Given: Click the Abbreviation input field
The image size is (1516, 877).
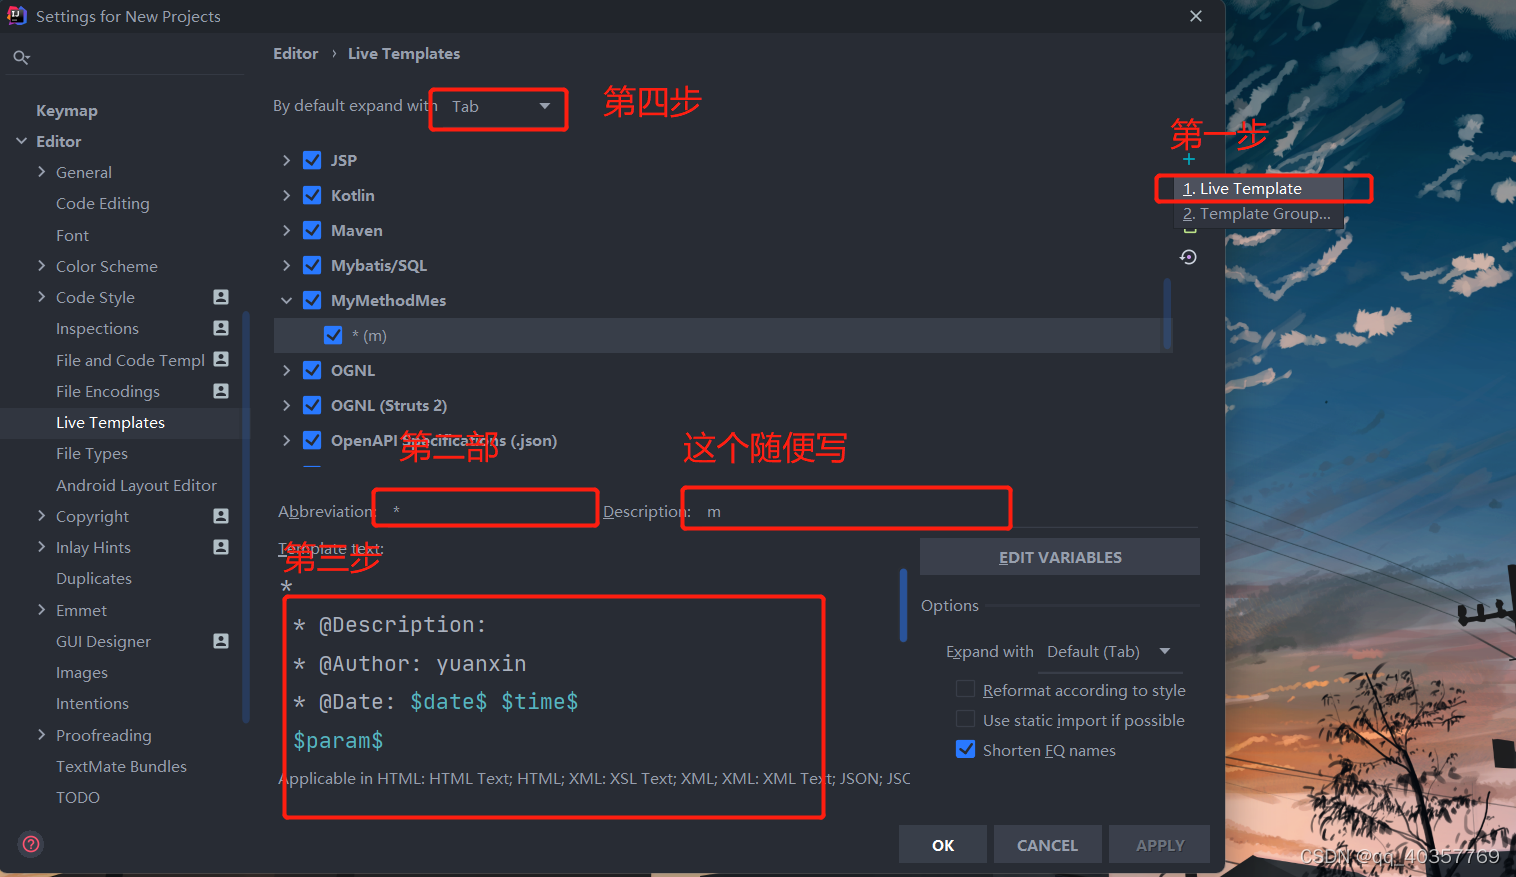Looking at the screenshot, I should click(x=487, y=510).
